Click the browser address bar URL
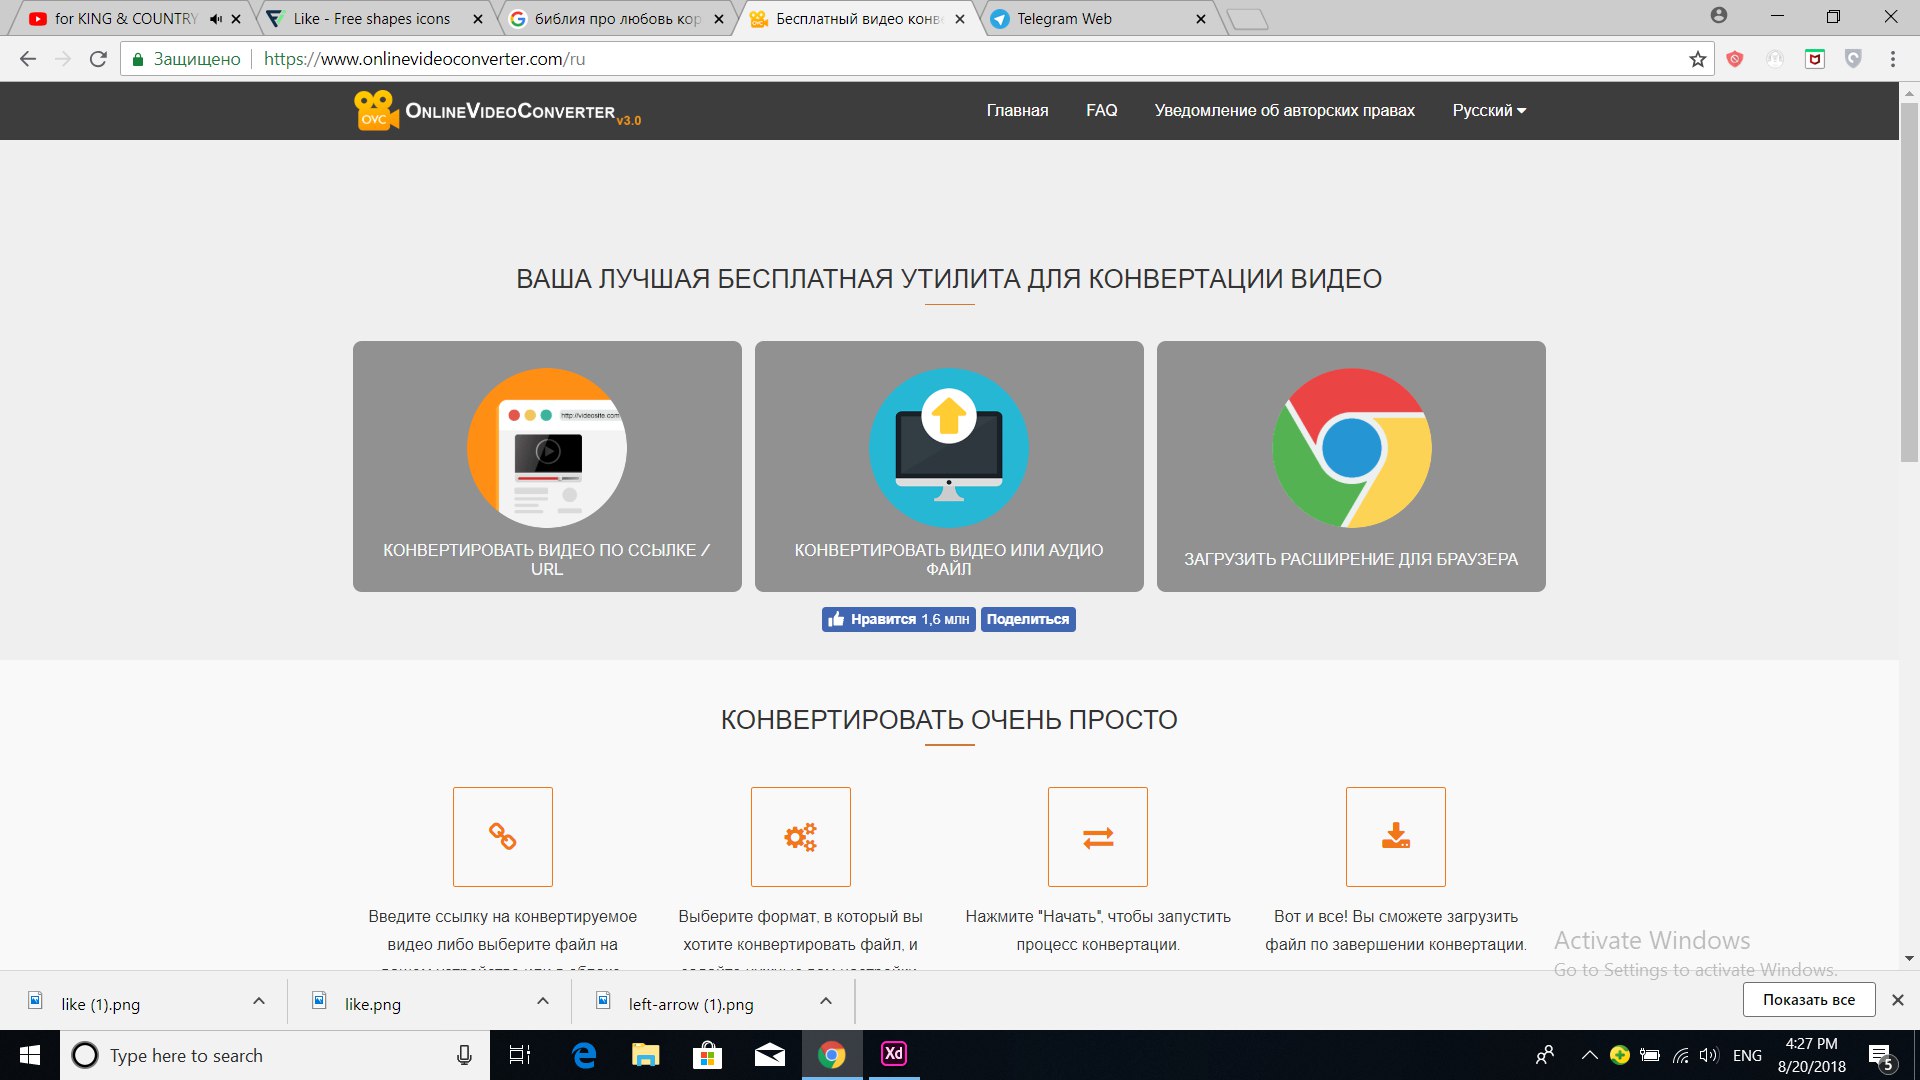 pyautogui.click(x=424, y=59)
